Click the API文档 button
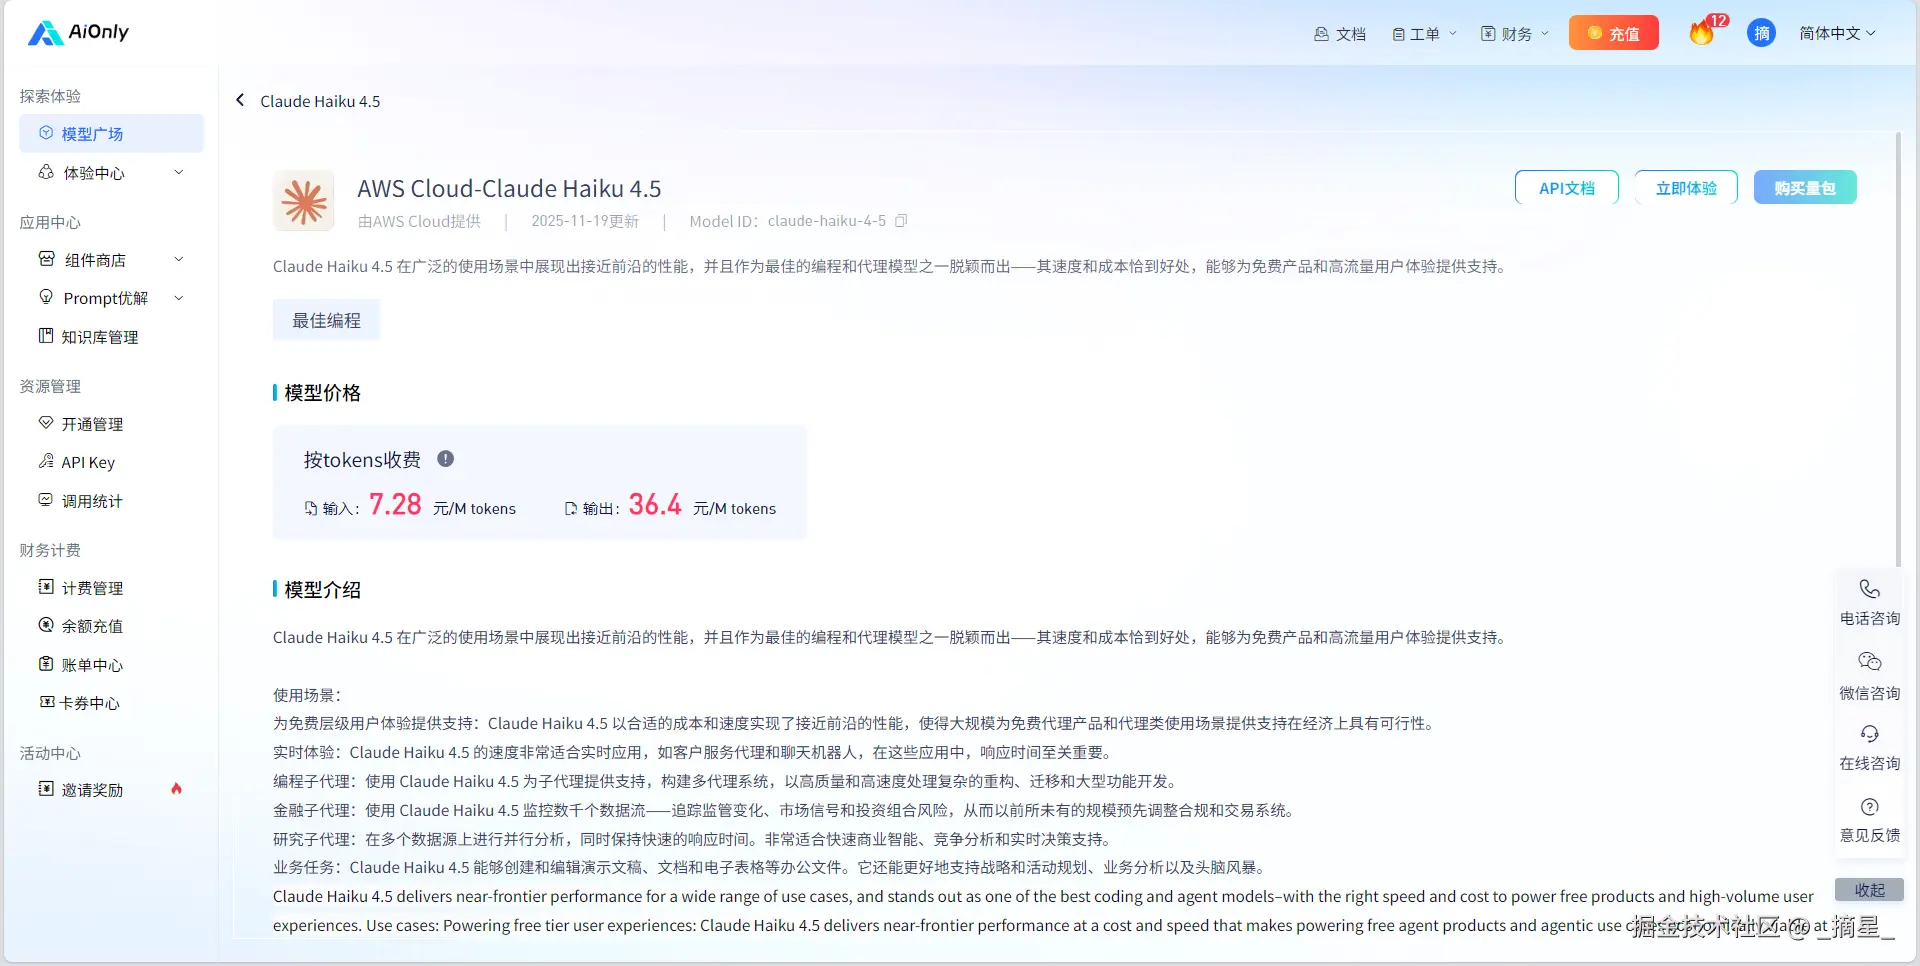The width and height of the screenshot is (1920, 966). point(1566,188)
